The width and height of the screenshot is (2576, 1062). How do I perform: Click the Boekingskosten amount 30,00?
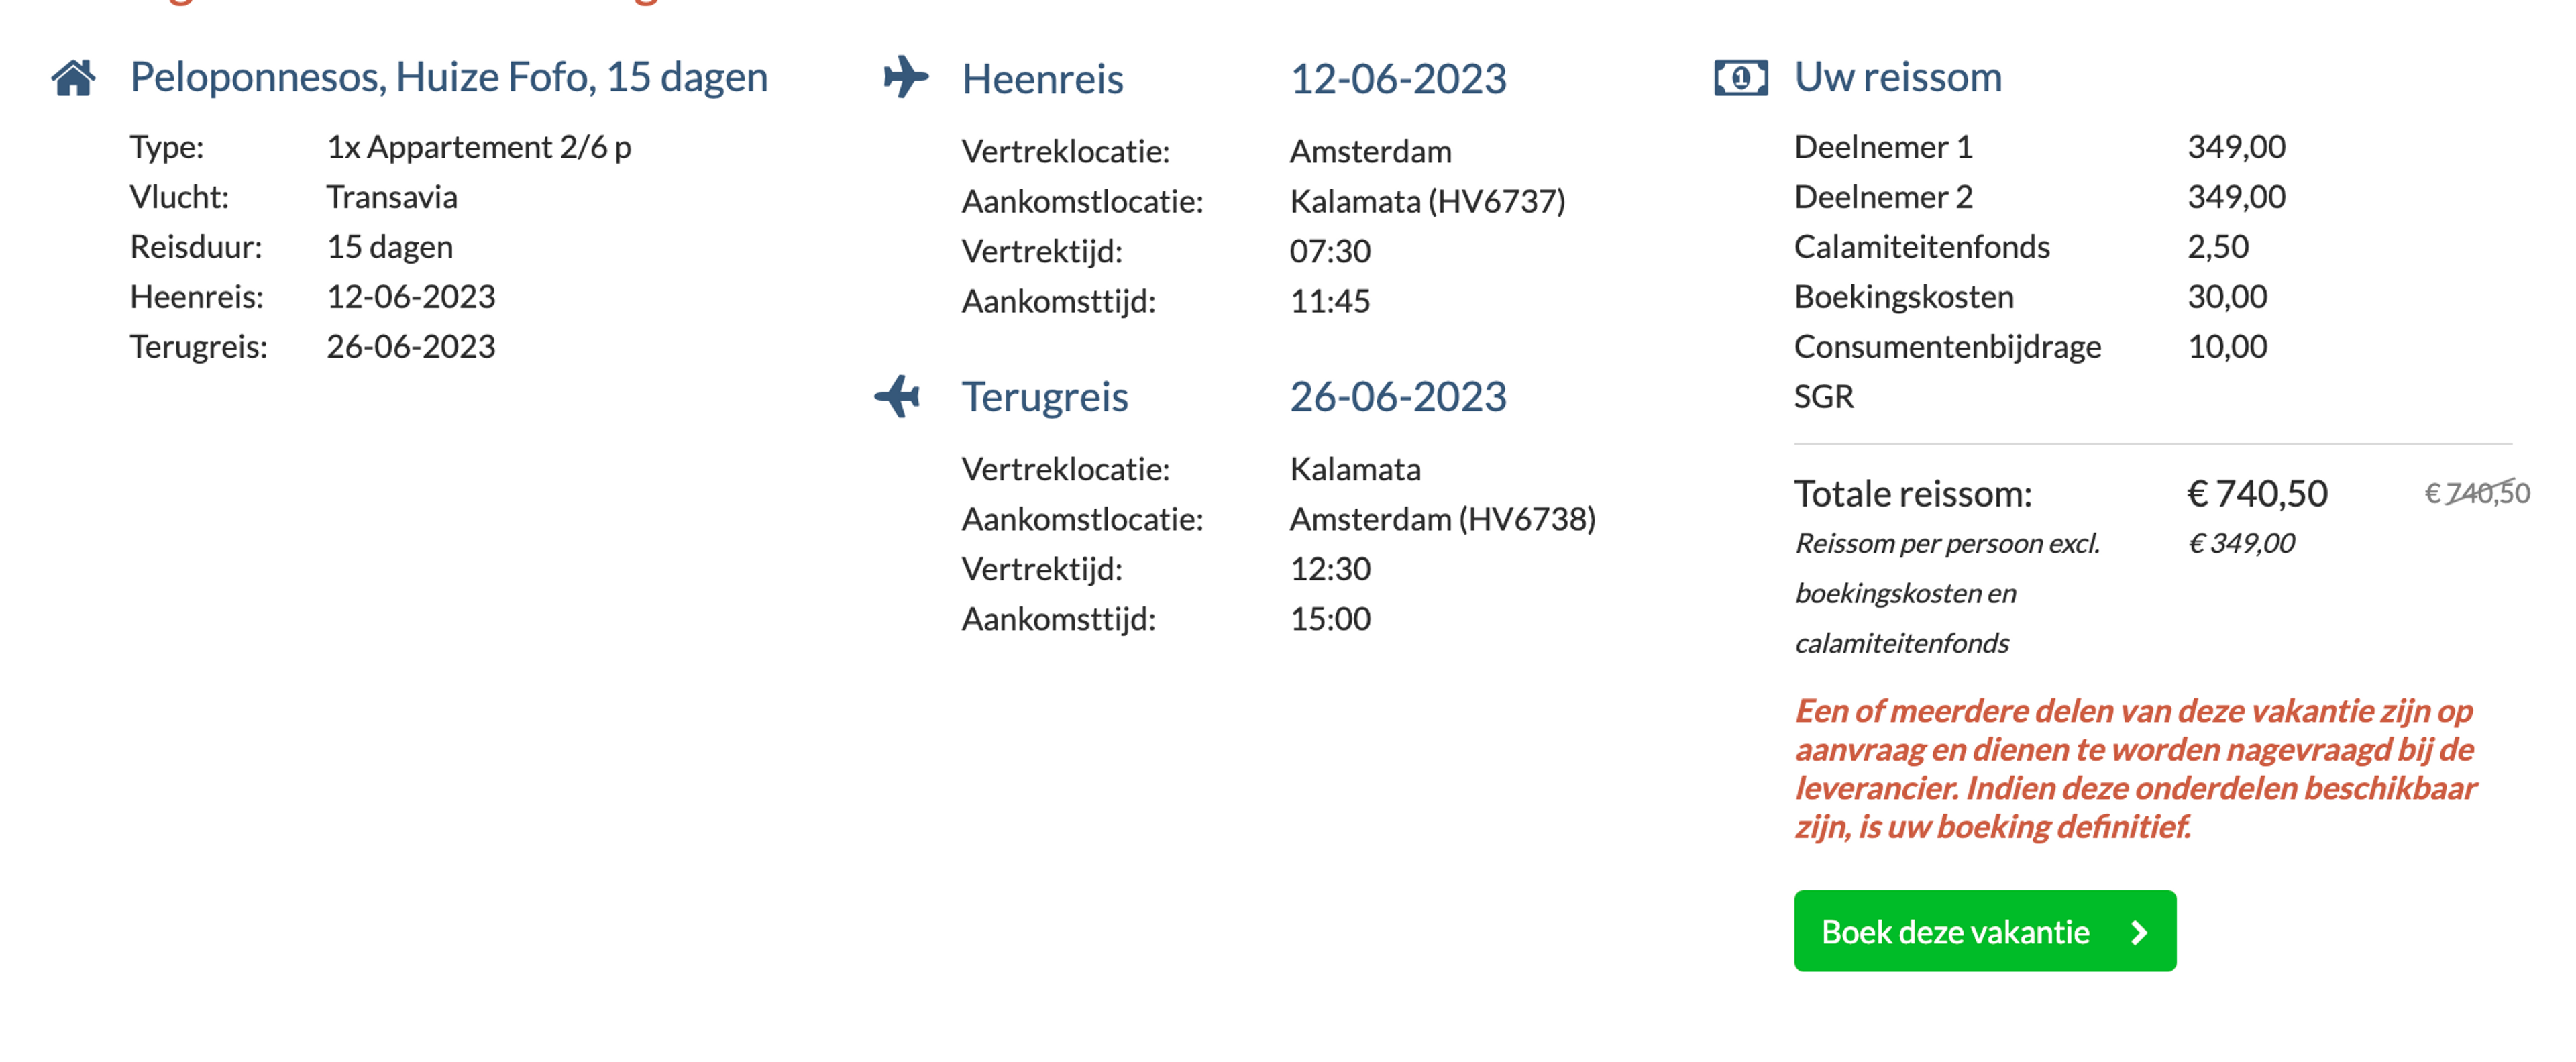[x=2227, y=296]
